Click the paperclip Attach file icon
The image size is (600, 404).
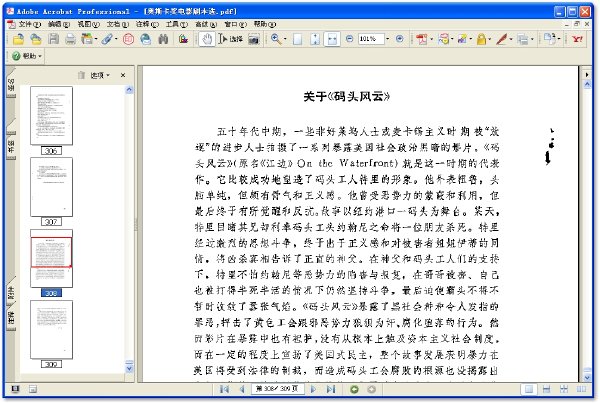pos(107,39)
